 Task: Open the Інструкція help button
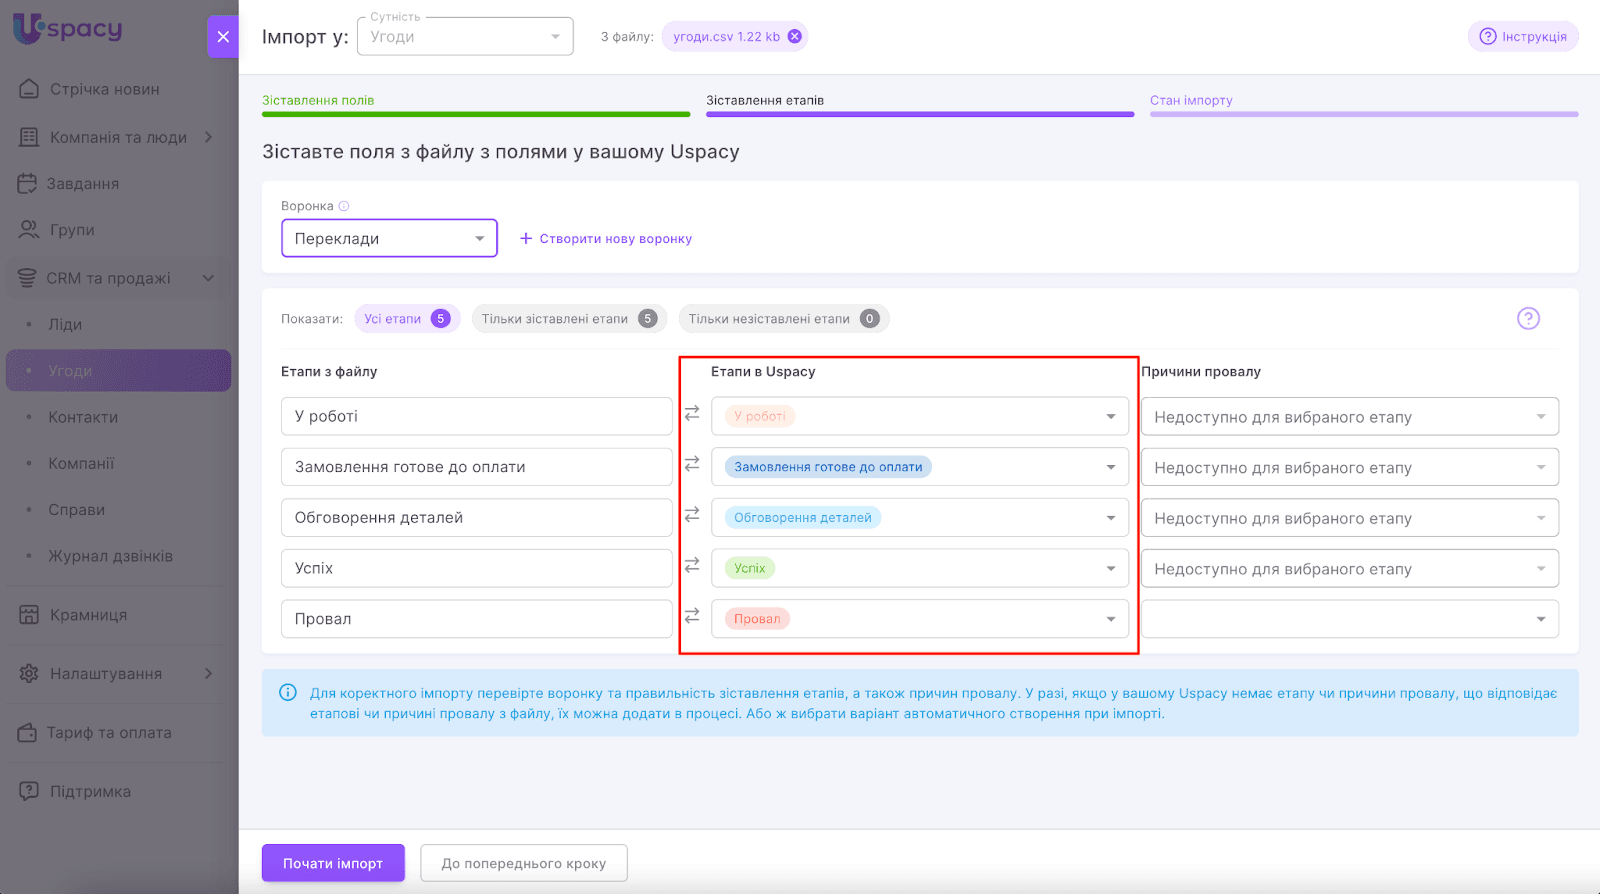tap(1523, 37)
